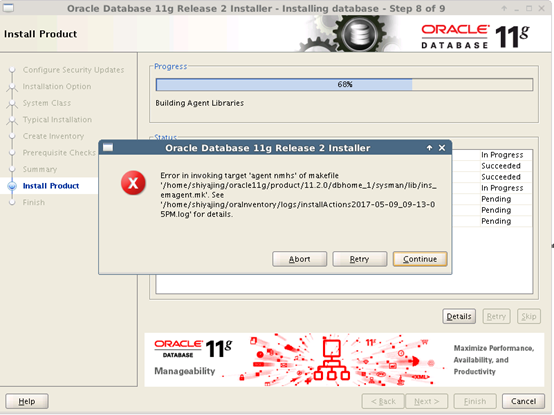Click the Progress group label
Screen dimensions: 554x415
coord(170,66)
